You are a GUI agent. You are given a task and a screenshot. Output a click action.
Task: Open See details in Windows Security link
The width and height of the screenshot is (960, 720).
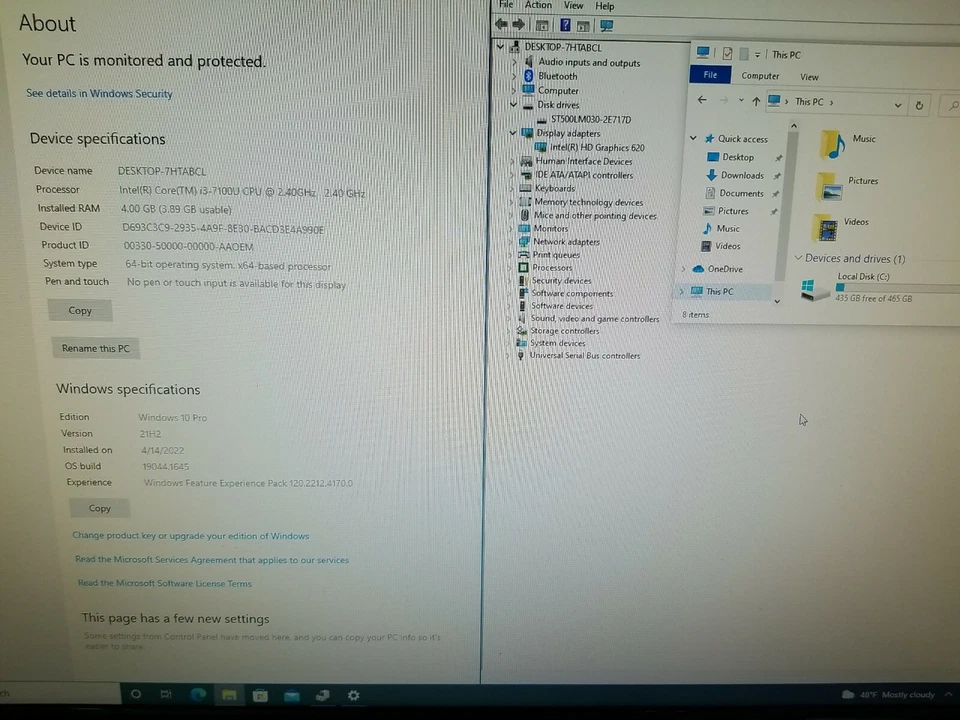(98, 93)
